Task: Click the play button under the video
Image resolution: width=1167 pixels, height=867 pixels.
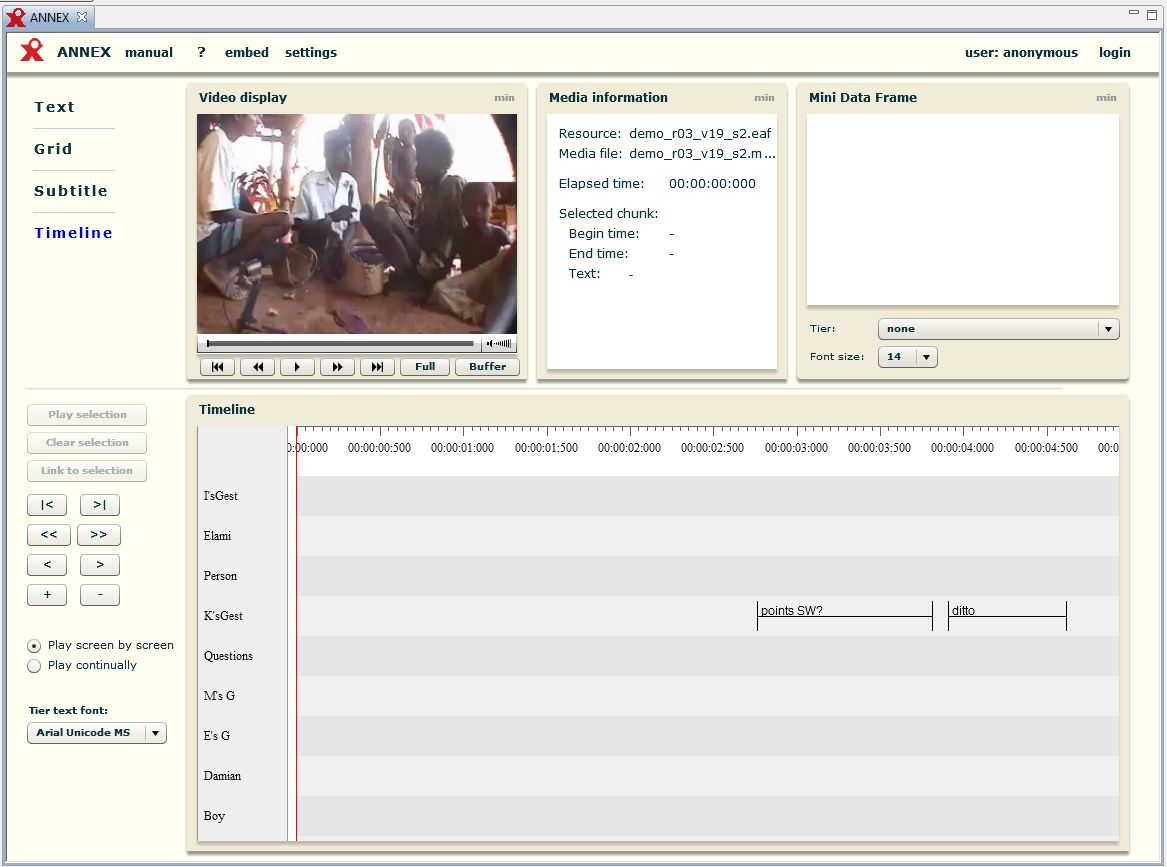Action: click(x=297, y=367)
